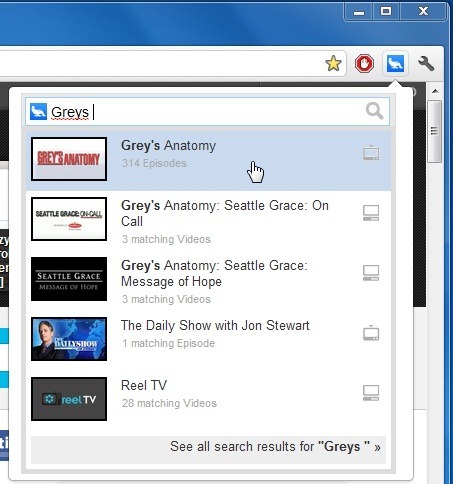
Task: Close the browser window
Action: (x=423, y=12)
